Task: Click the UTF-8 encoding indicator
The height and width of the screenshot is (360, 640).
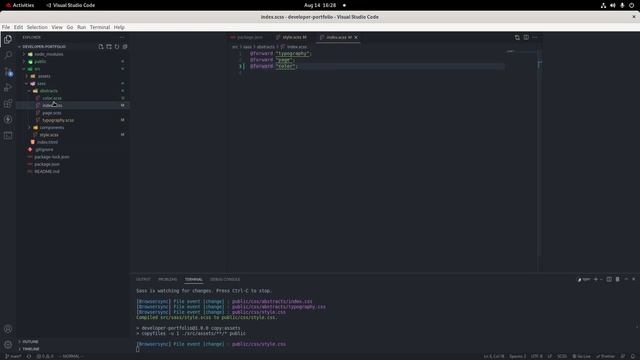Action: click(x=537, y=356)
